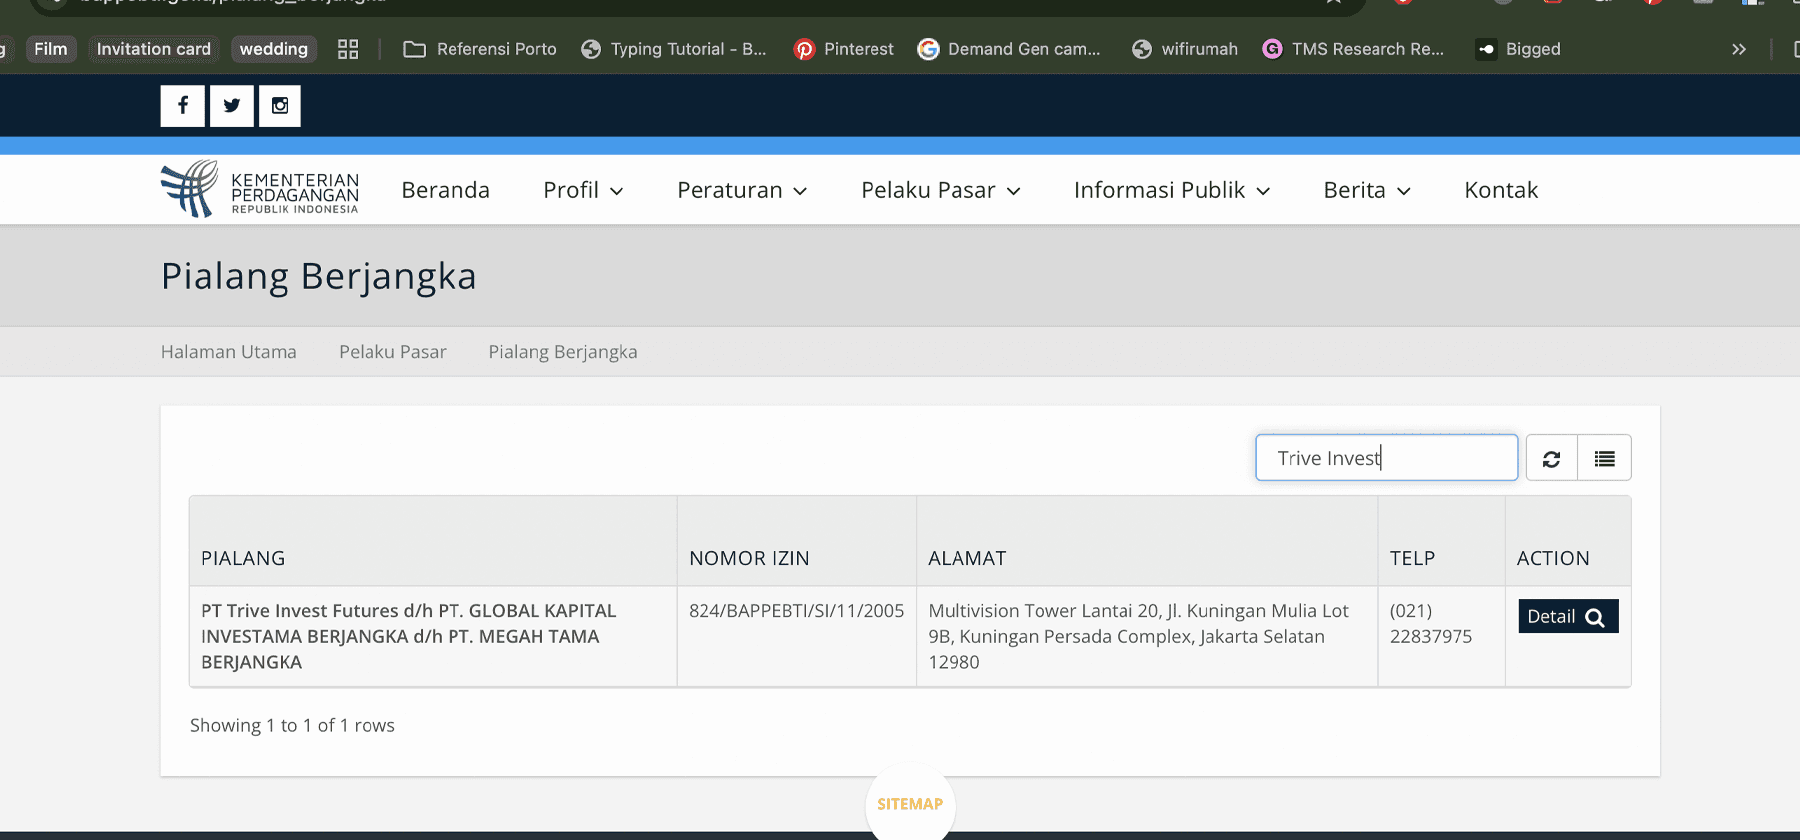
Task: Open the browser tab groups grid icon
Action: (348, 49)
